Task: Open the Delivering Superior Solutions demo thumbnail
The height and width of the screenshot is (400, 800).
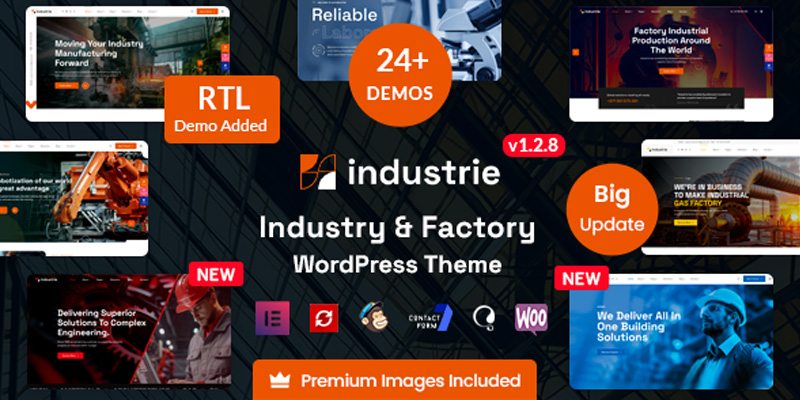Action: 129,332
